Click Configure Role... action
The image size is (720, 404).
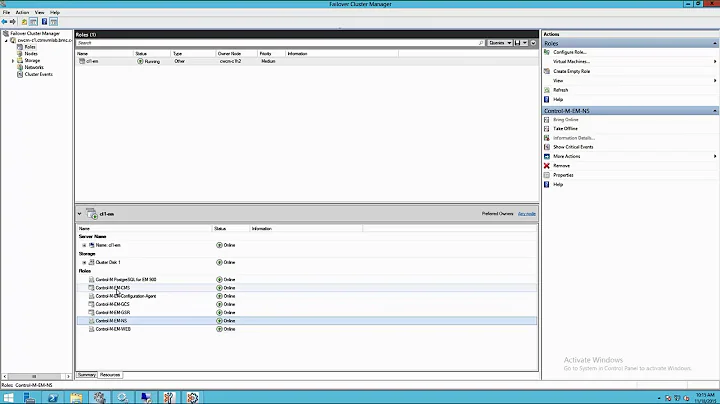pyautogui.click(x=569, y=52)
